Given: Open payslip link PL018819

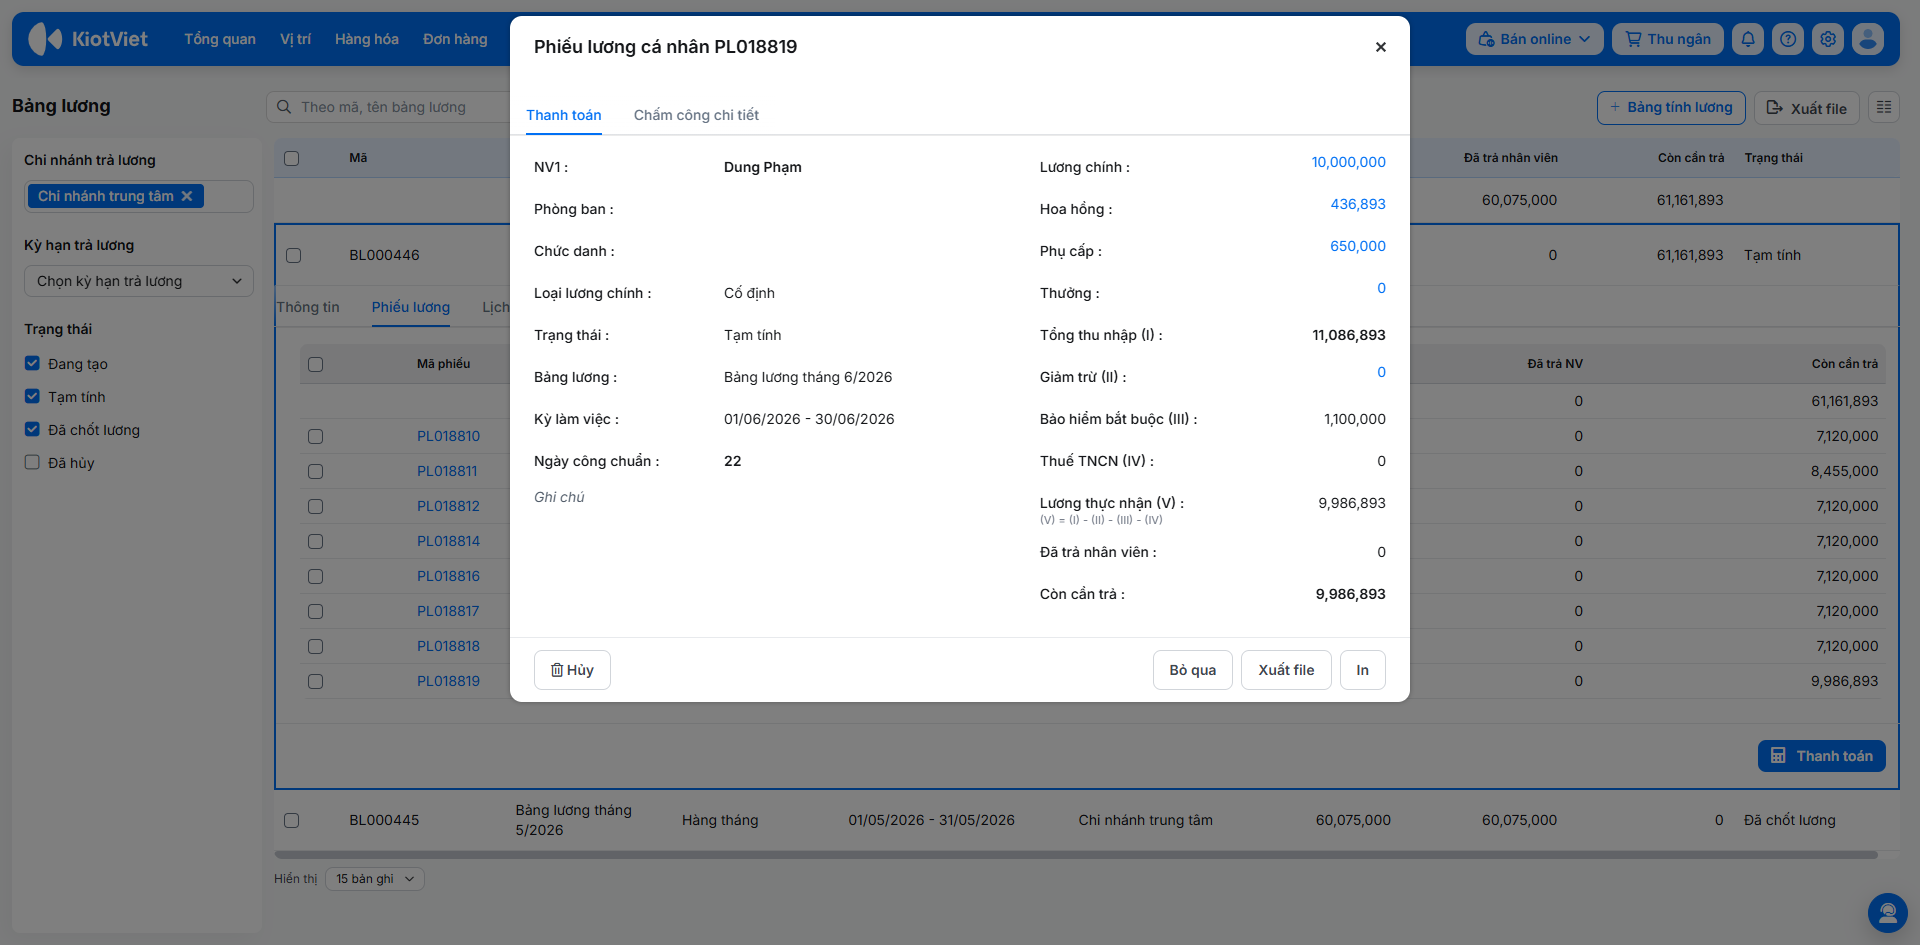Looking at the screenshot, I should click(x=448, y=681).
